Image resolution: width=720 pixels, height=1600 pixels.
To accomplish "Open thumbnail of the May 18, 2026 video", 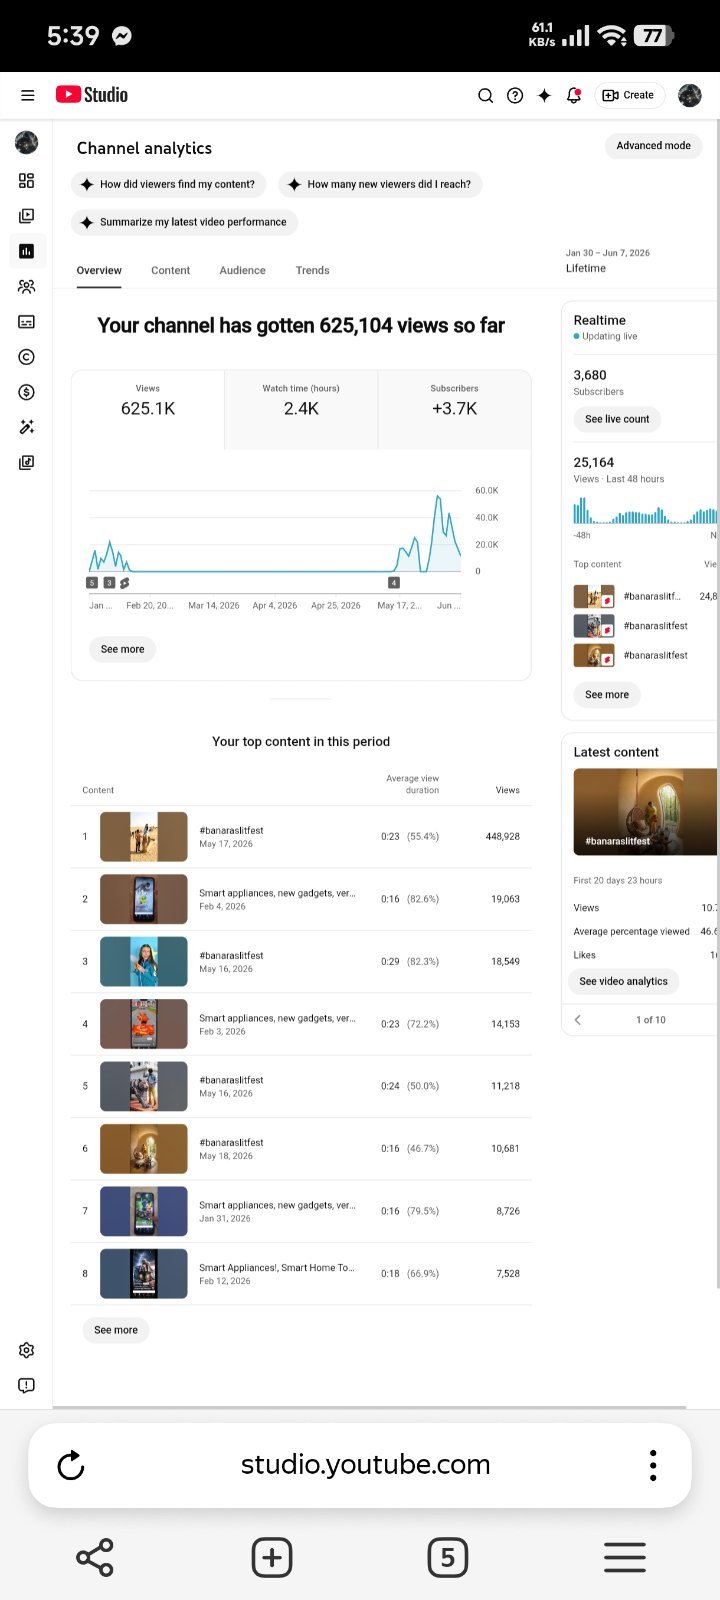I will (x=144, y=1149).
